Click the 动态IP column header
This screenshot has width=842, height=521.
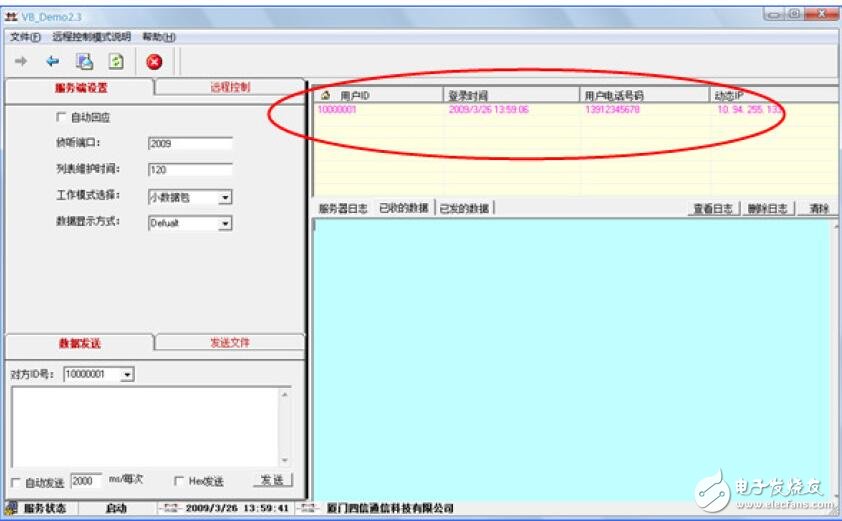[774, 96]
